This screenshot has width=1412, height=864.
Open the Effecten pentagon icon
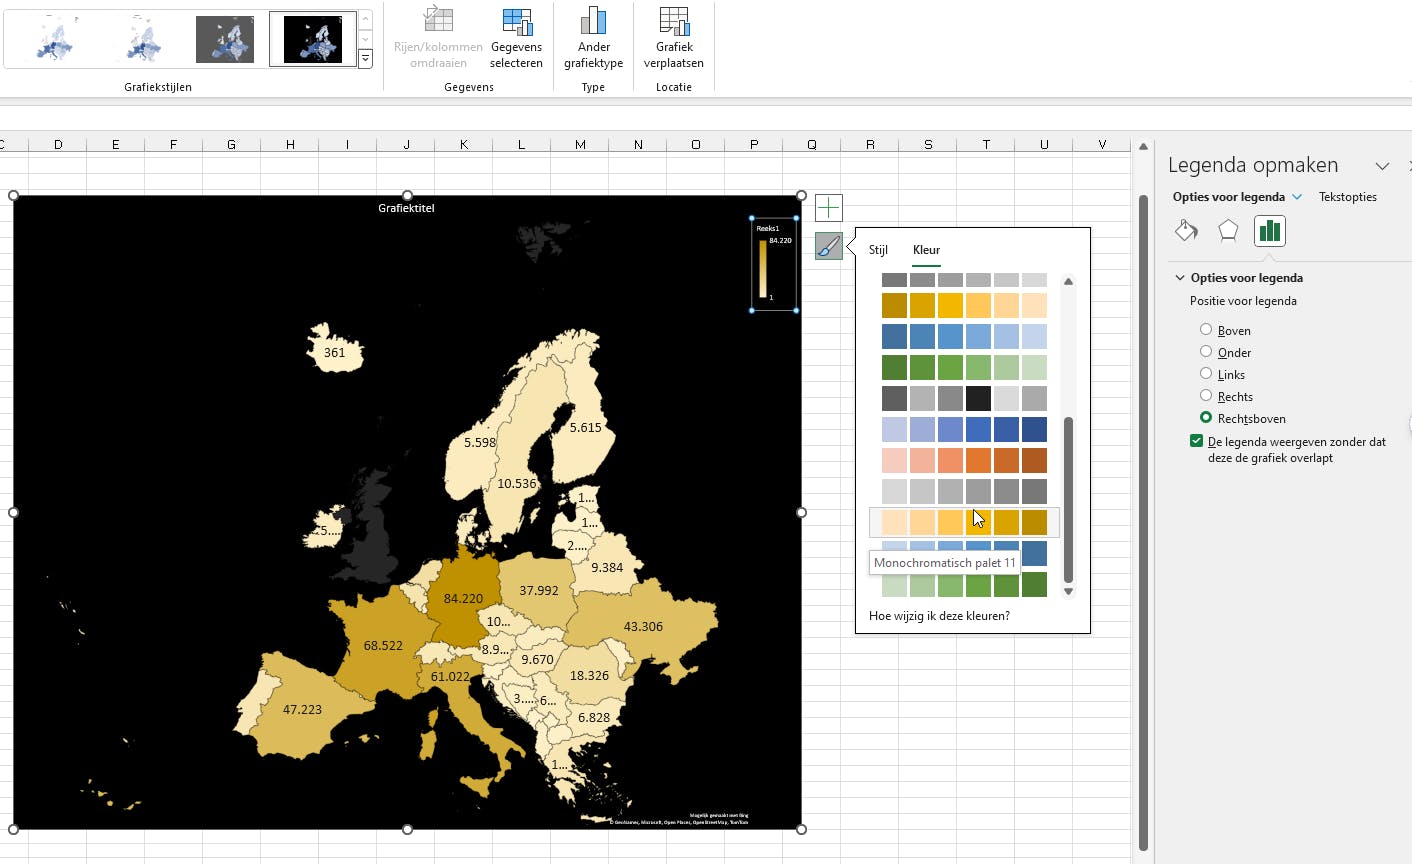tap(1228, 231)
